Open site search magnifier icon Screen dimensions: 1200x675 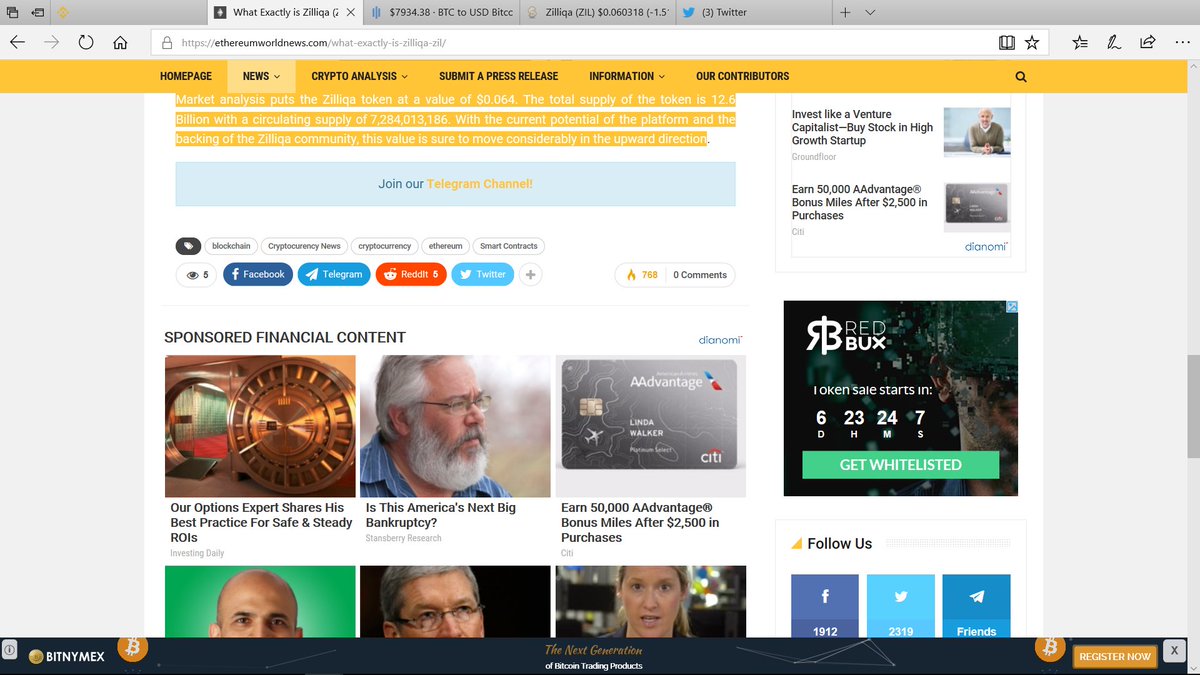(x=1020, y=77)
